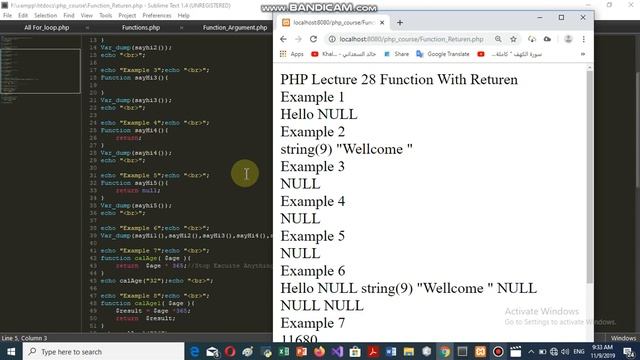Click the Chrome page vertical scrollbar
This screenshot has height=360, width=640.
click(589, 176)
